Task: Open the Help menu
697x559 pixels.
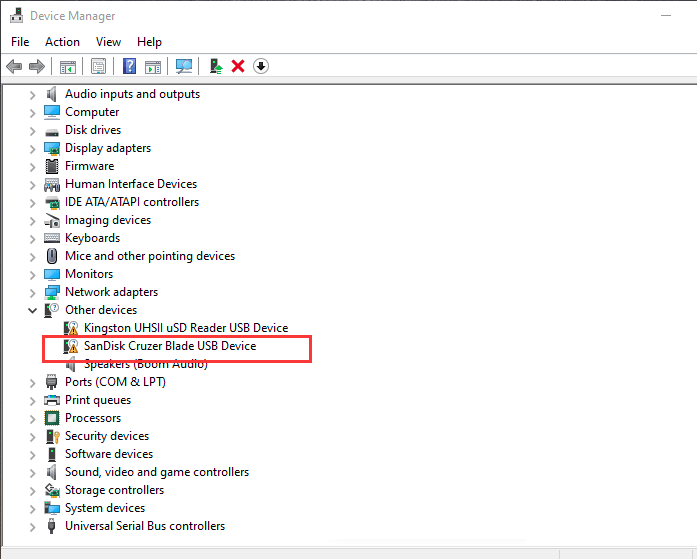Action: click(149, 42)
